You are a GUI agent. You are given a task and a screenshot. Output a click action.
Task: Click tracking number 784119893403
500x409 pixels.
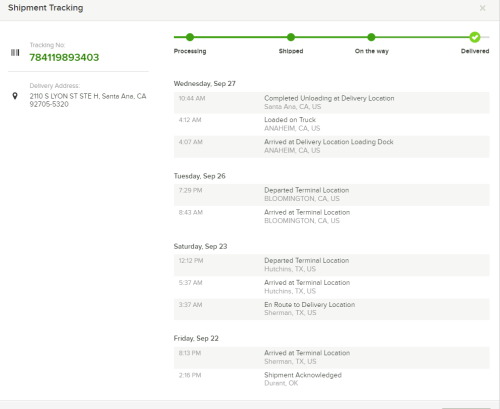coord(64,57)
